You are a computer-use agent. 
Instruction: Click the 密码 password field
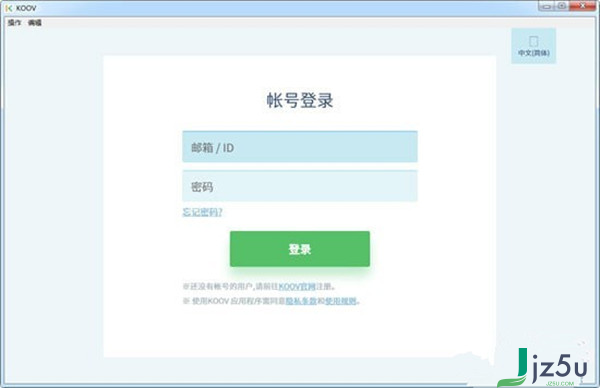coord(300,186)
